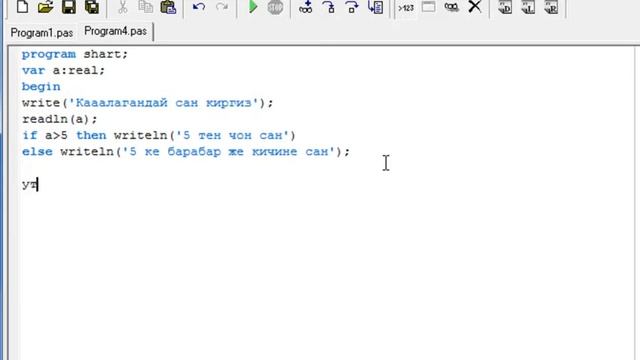
Task: Copy selection with Copy icon
Action: coord(145,7)
